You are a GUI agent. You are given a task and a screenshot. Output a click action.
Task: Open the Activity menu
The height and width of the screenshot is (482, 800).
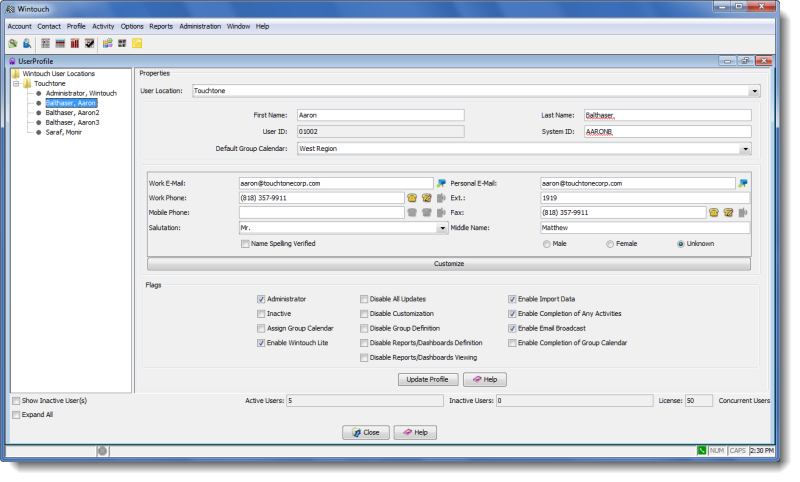point(103,27)
